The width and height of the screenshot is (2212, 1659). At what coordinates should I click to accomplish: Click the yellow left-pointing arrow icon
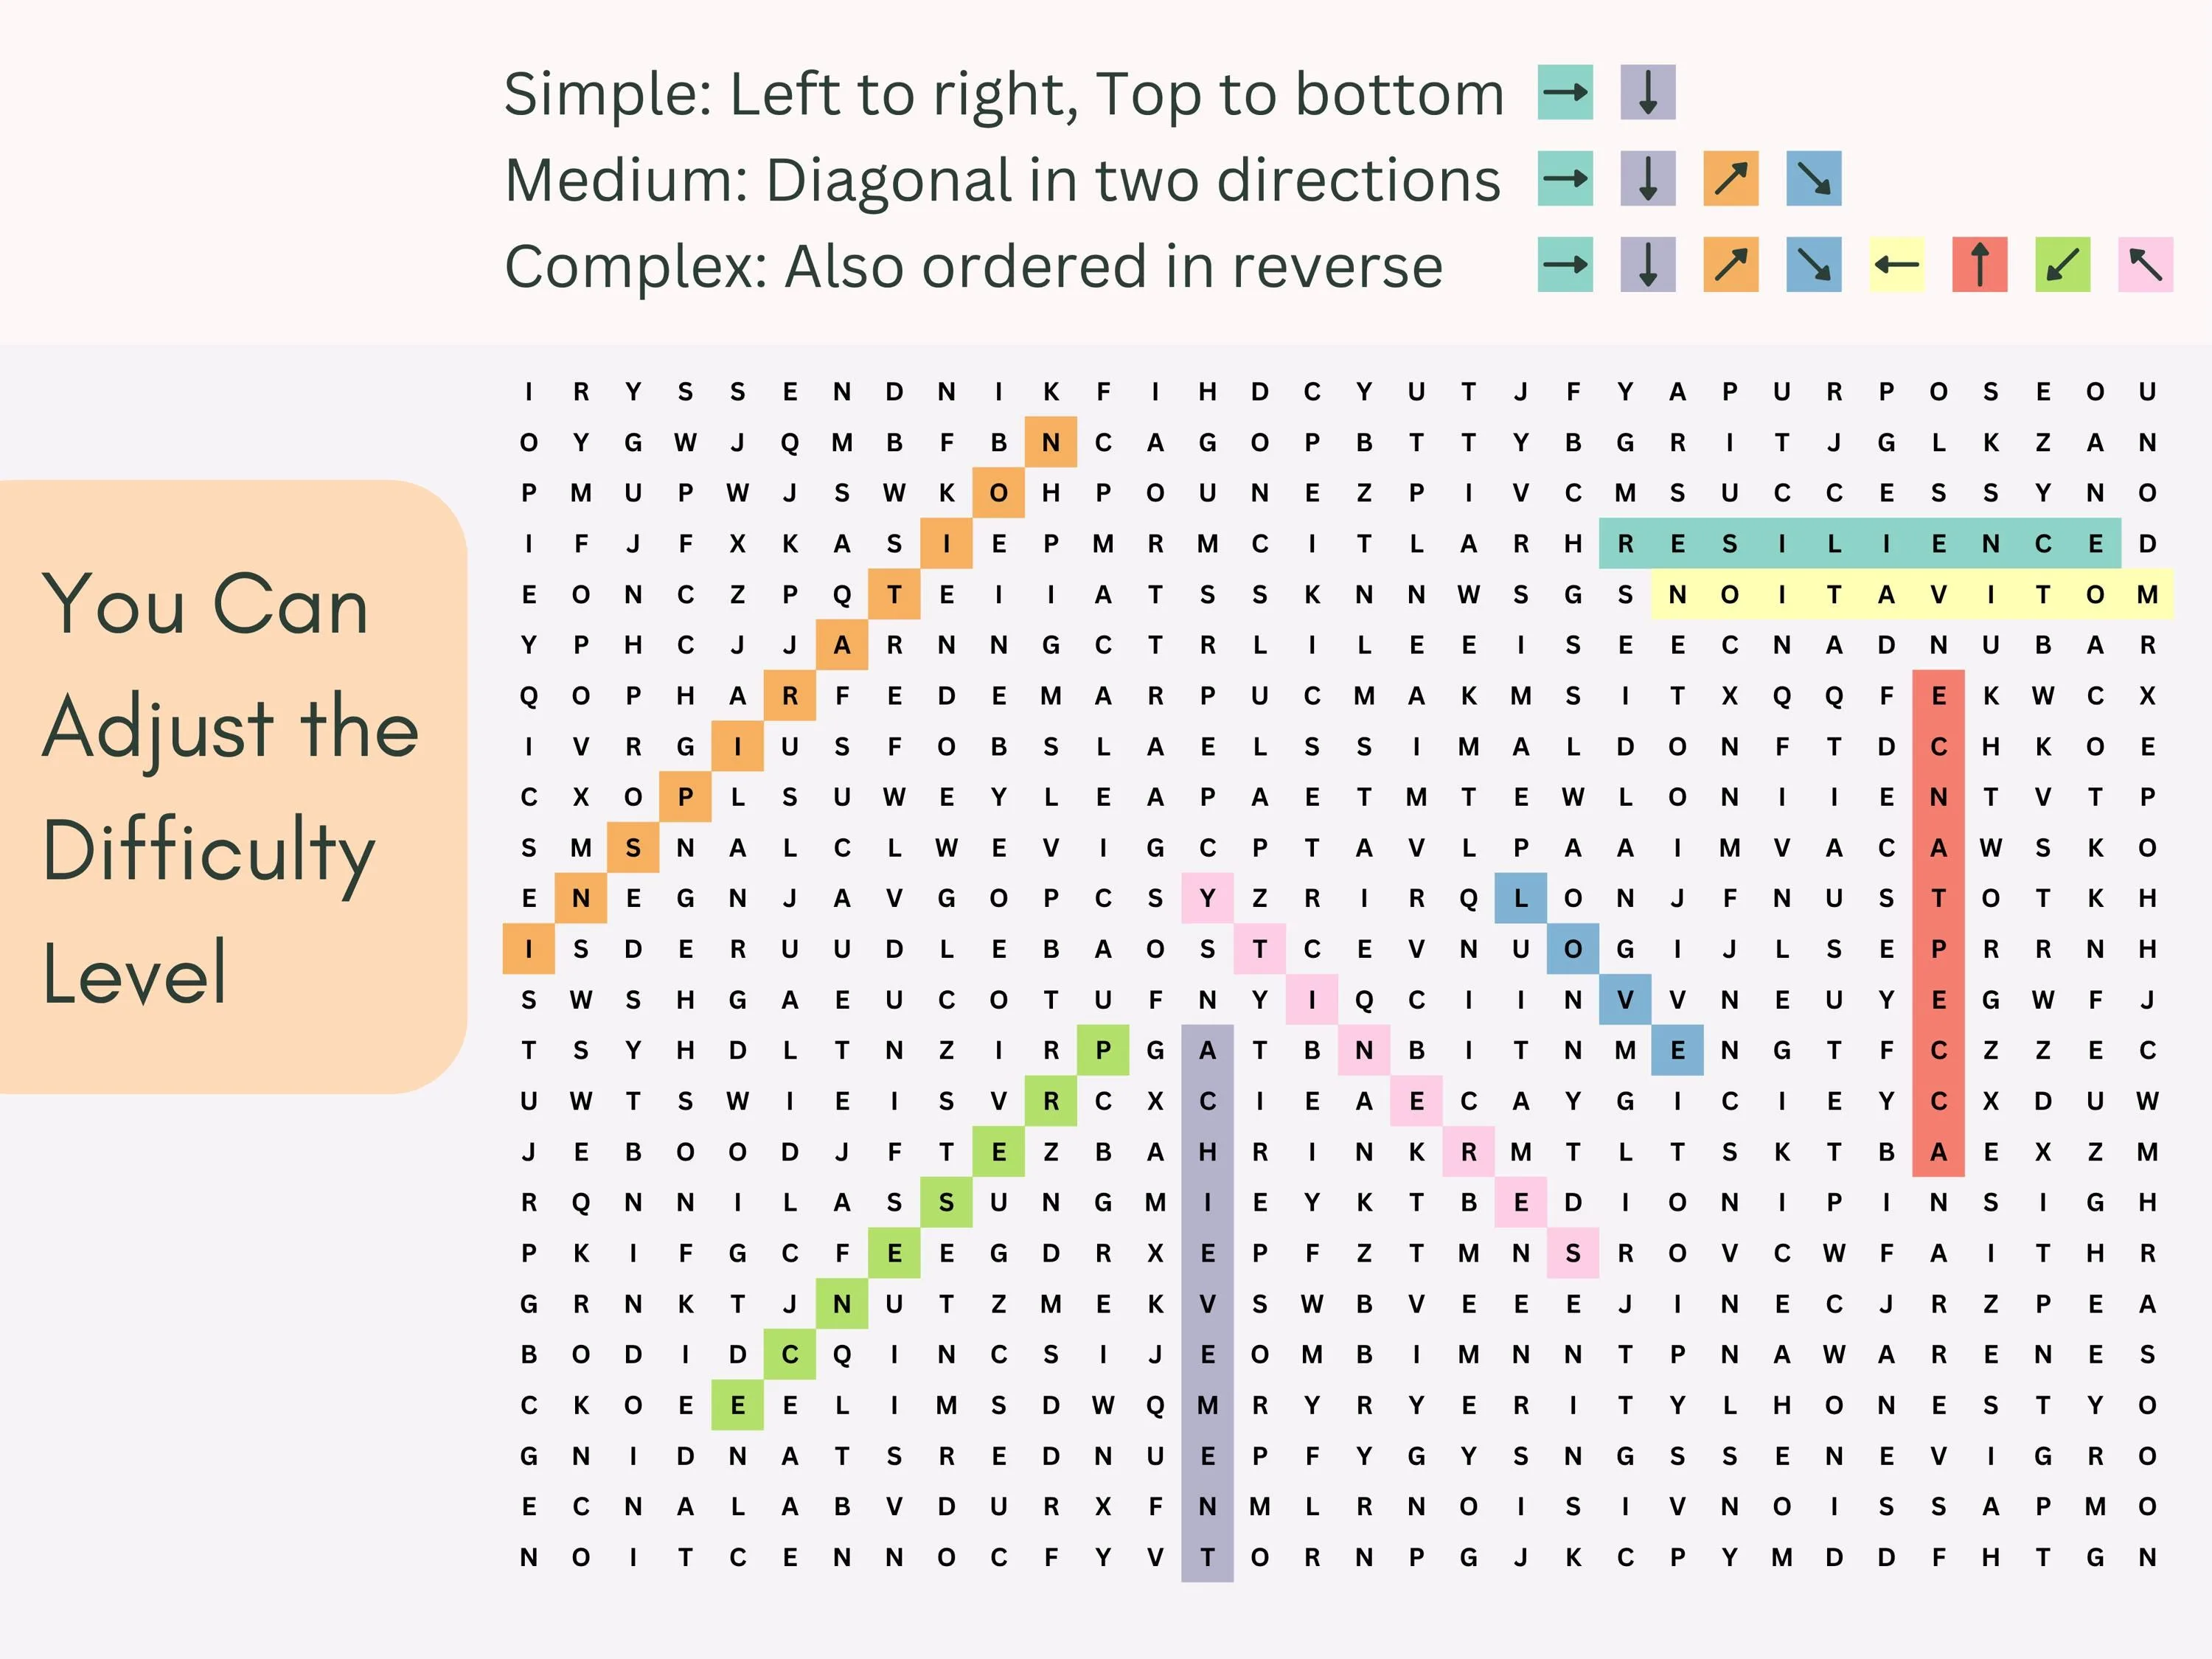coord(1896,265)
